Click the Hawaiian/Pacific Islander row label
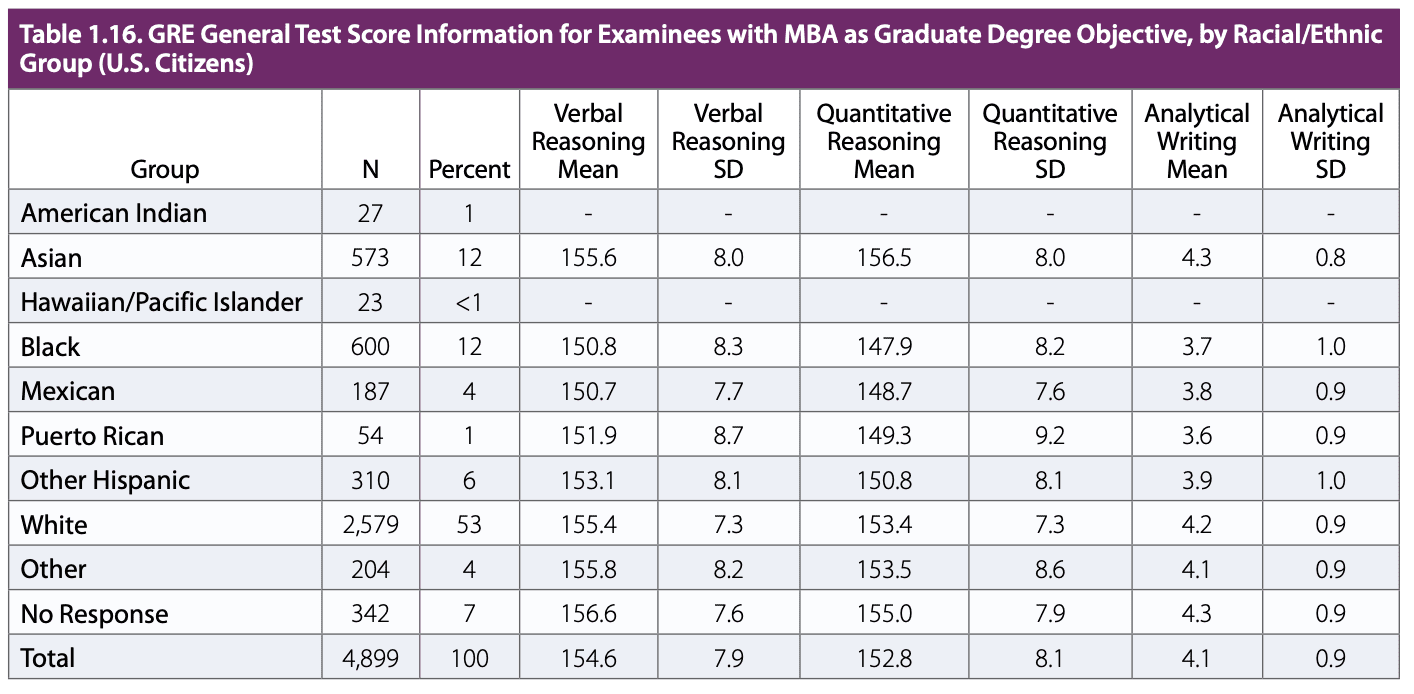This screenshot has width=1414, height=694. pyautogui.click(x=162, y=302)
